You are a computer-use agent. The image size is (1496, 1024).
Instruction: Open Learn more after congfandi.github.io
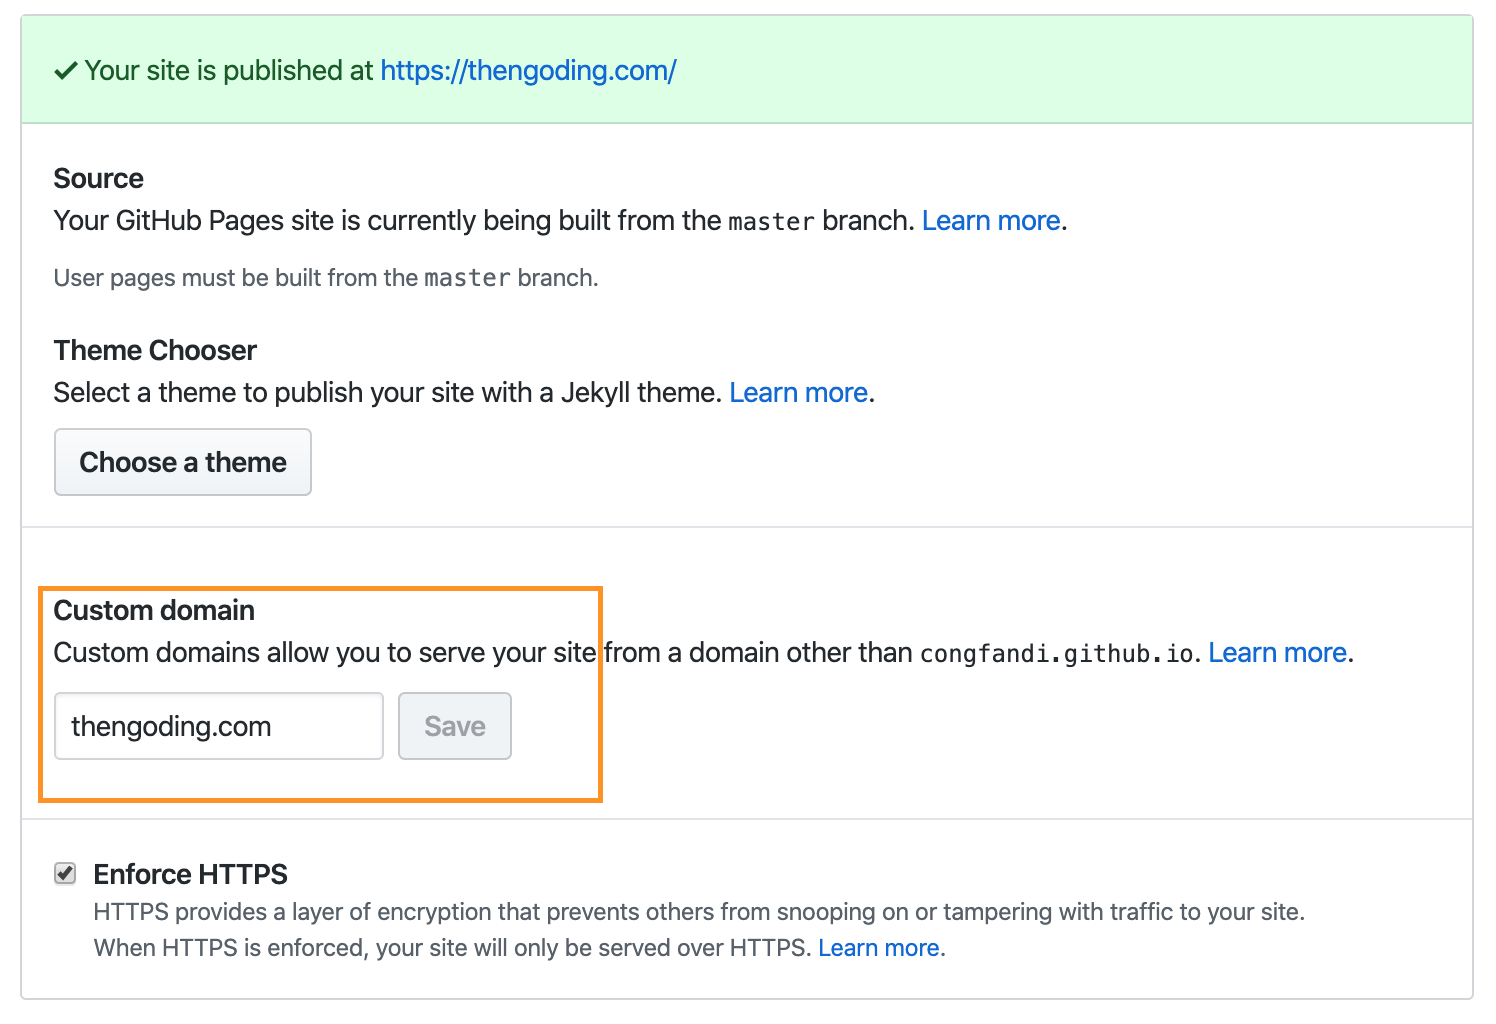click(x=1277, y=653)
